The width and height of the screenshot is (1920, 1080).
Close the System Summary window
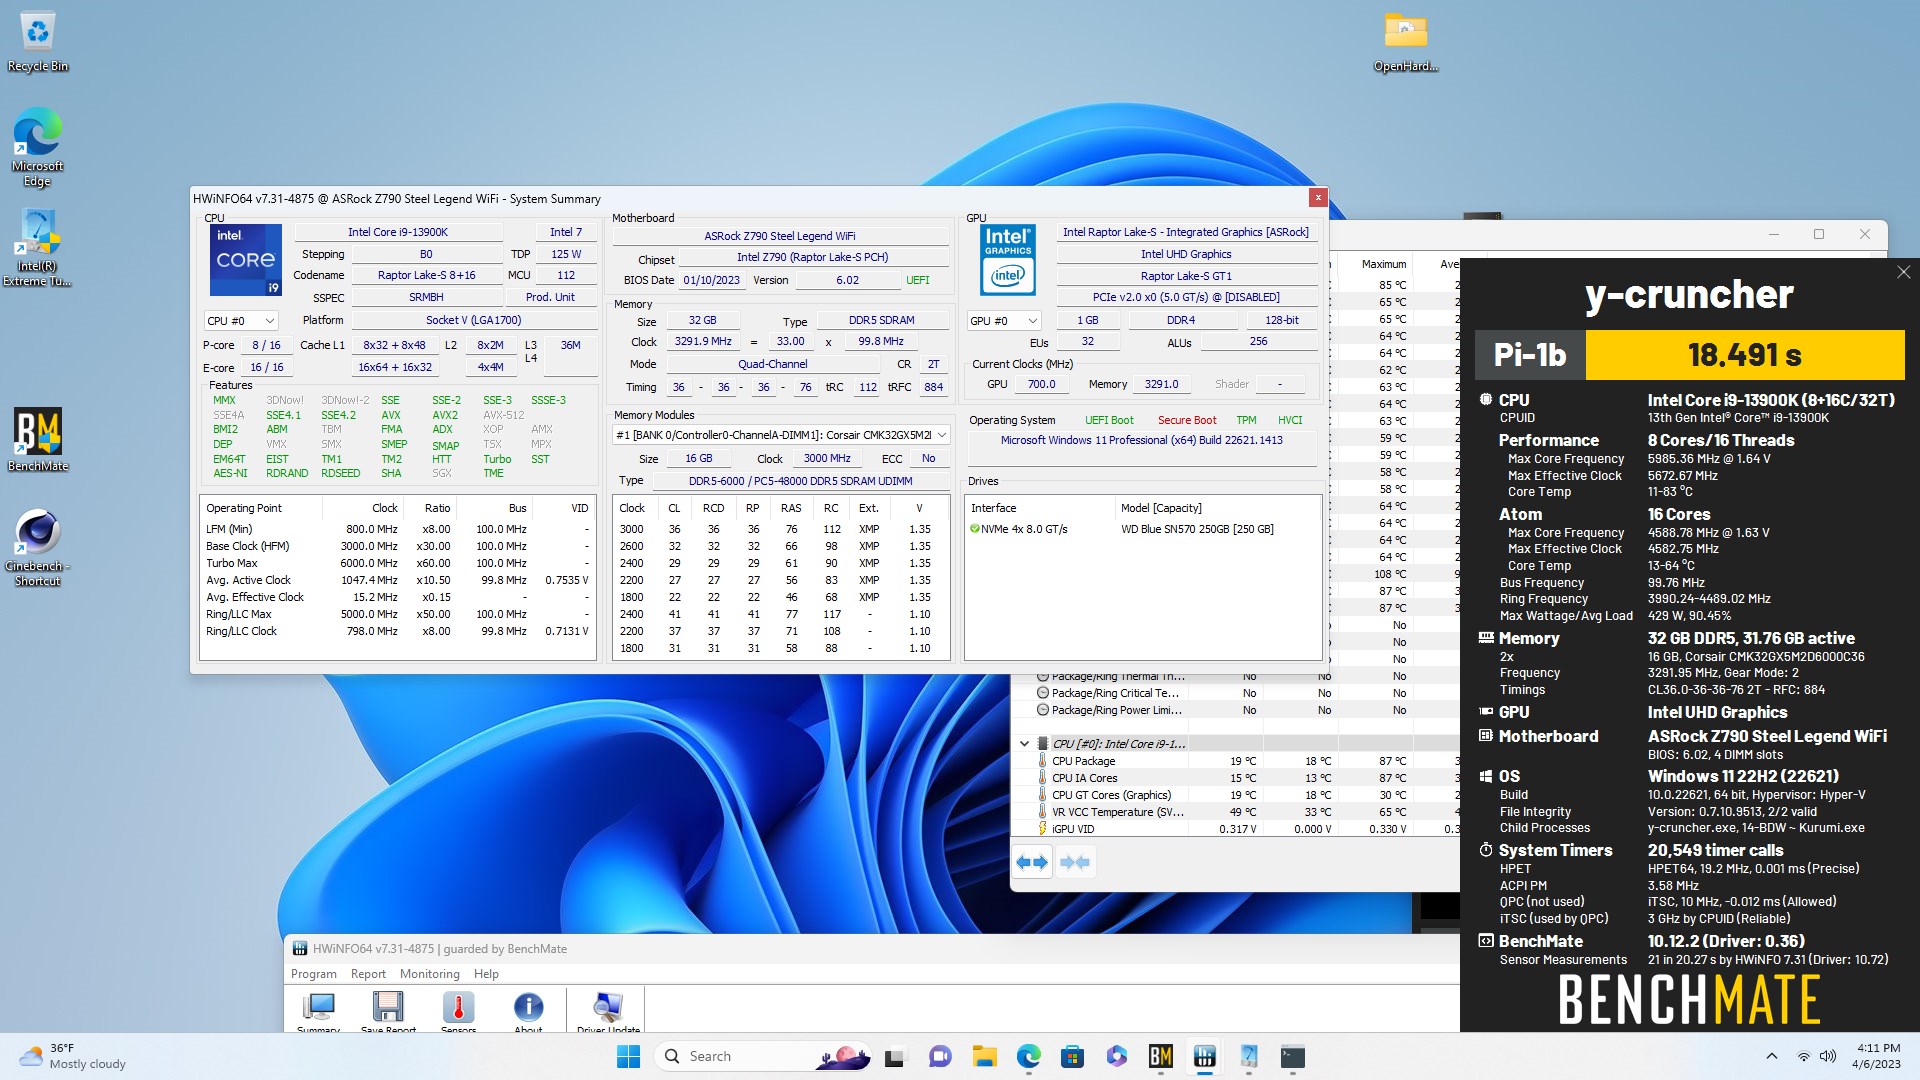click(x=1318, y=198)
